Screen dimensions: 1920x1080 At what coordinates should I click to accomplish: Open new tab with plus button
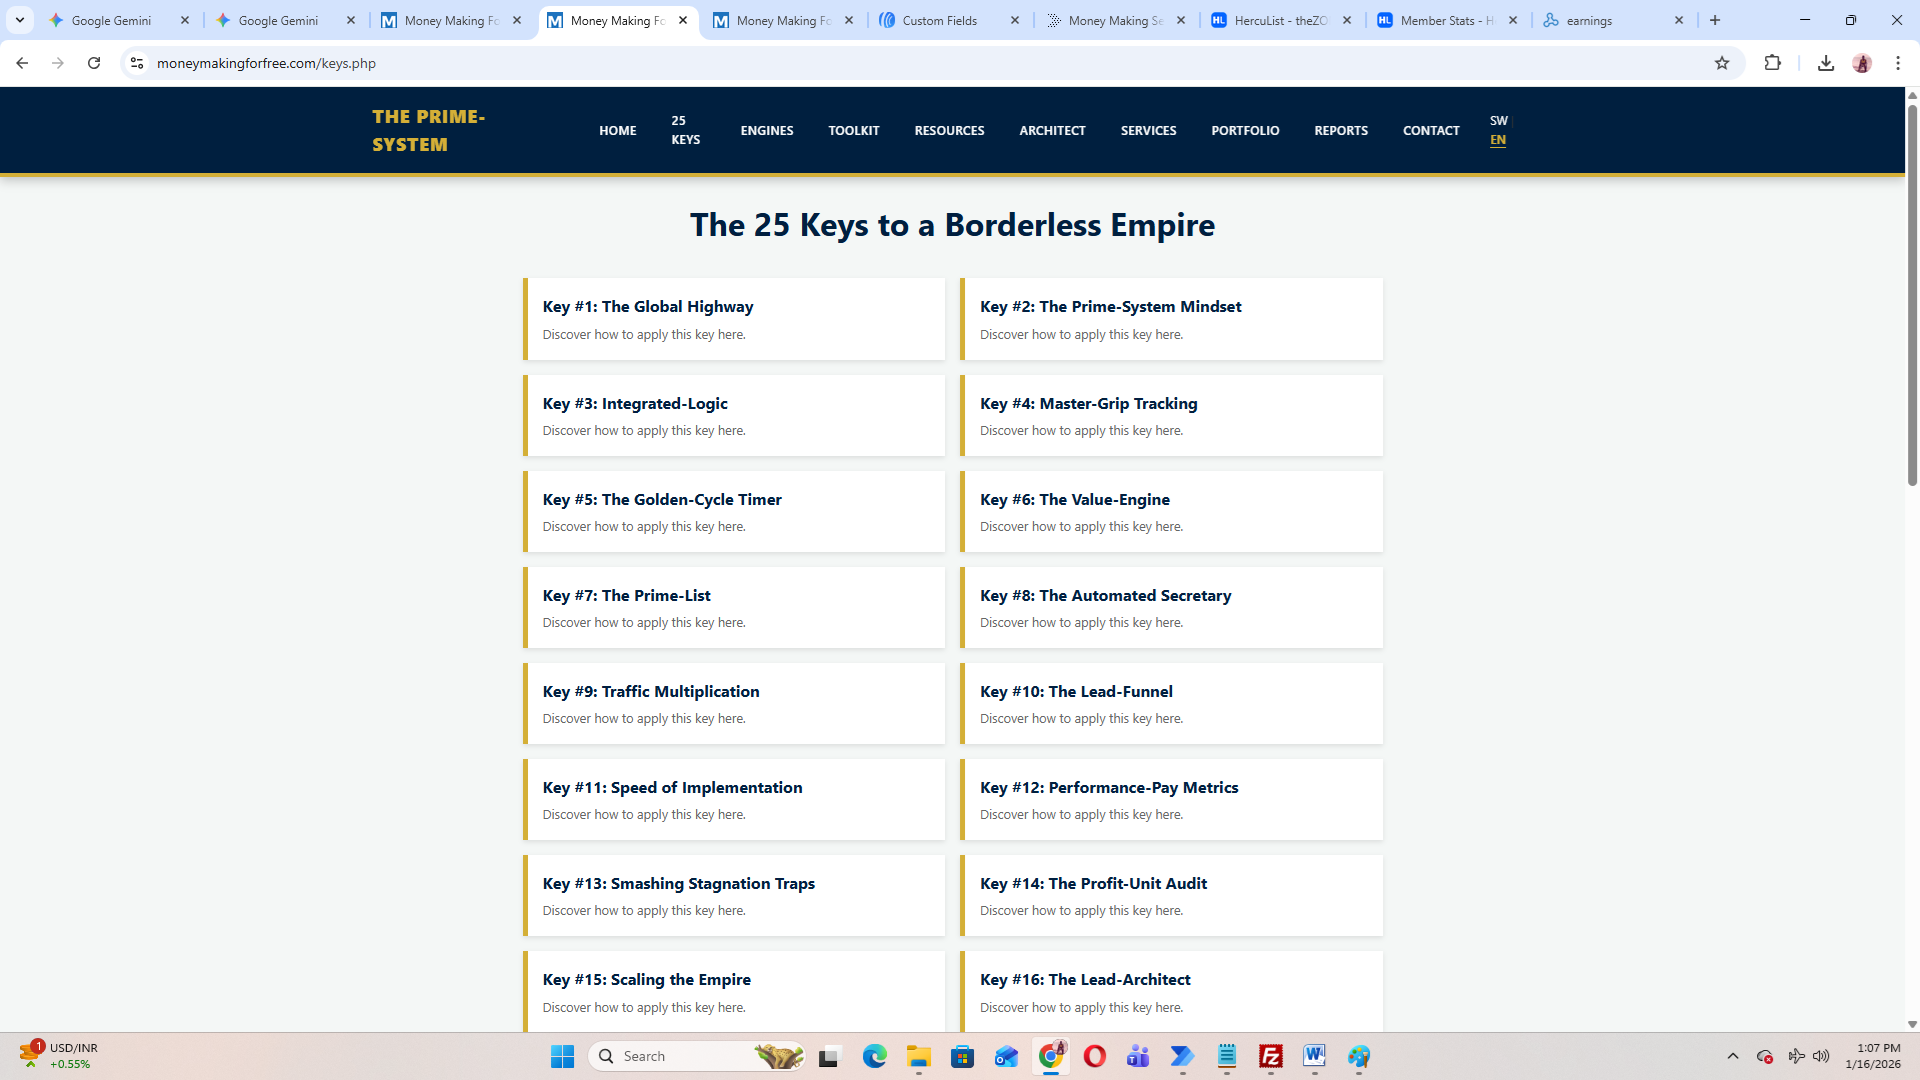click(1715, 20)
